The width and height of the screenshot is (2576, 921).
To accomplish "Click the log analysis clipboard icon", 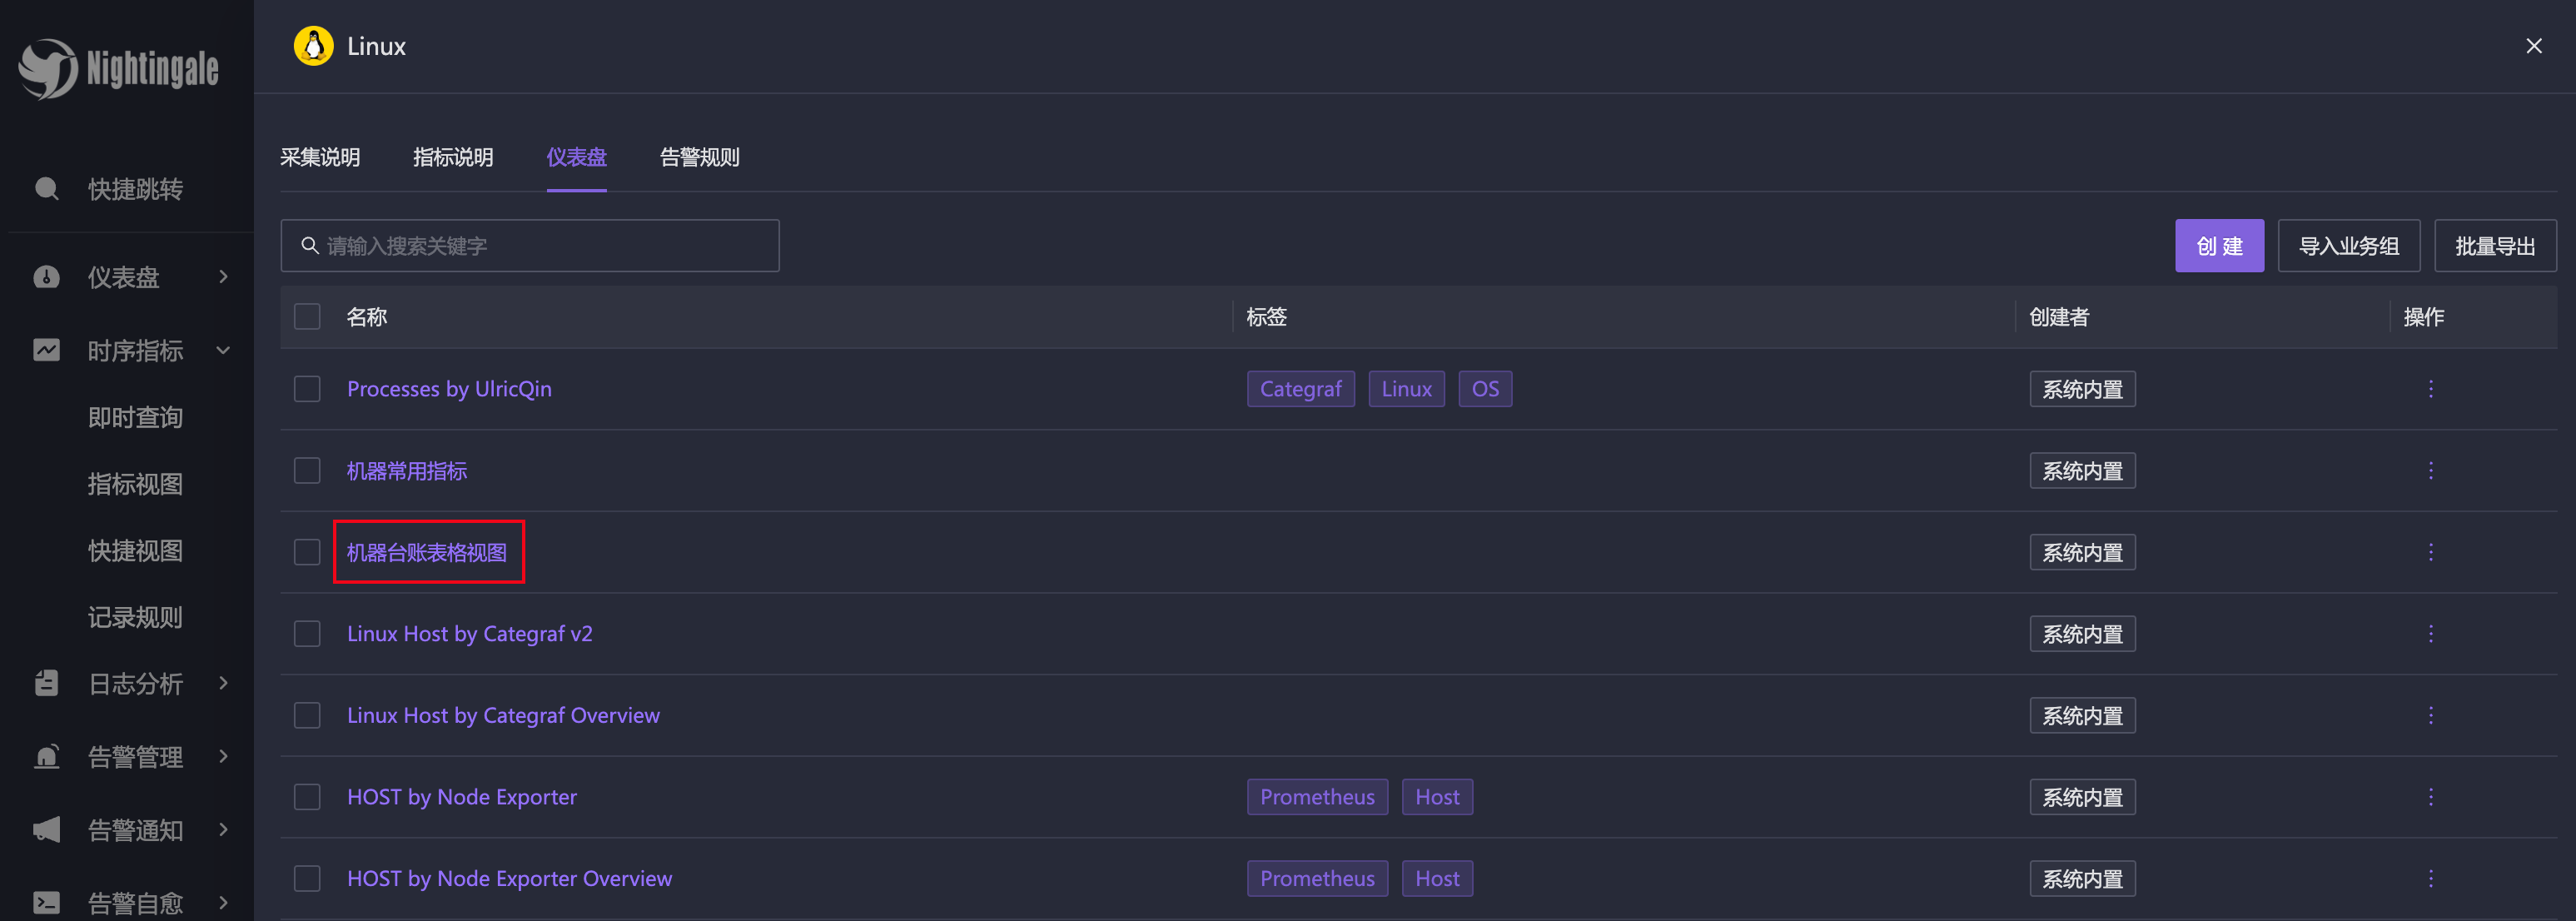I will coord(46,683).
